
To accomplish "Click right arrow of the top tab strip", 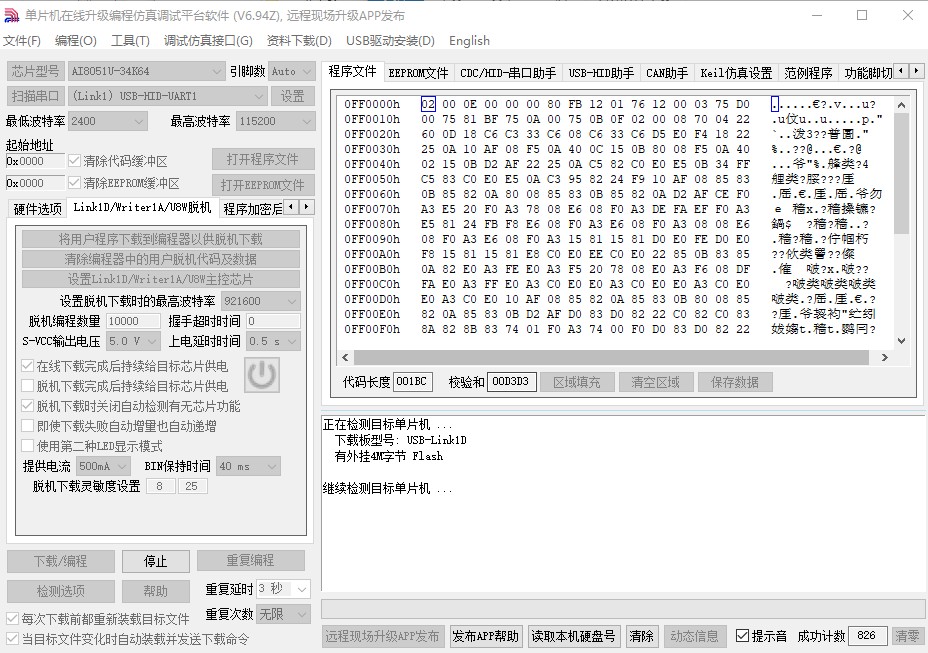I will 916,70.
